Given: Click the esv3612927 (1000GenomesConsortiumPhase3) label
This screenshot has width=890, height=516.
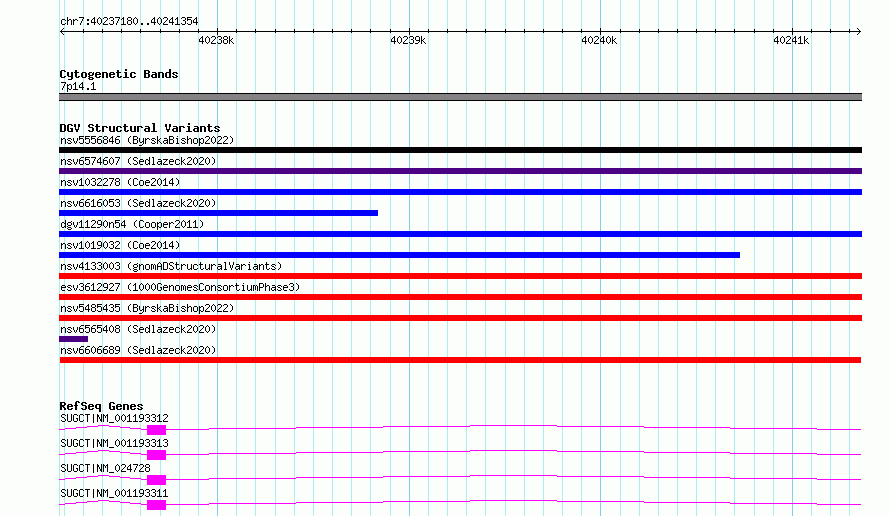Looking at the screenshot, I should click(180, 287).
